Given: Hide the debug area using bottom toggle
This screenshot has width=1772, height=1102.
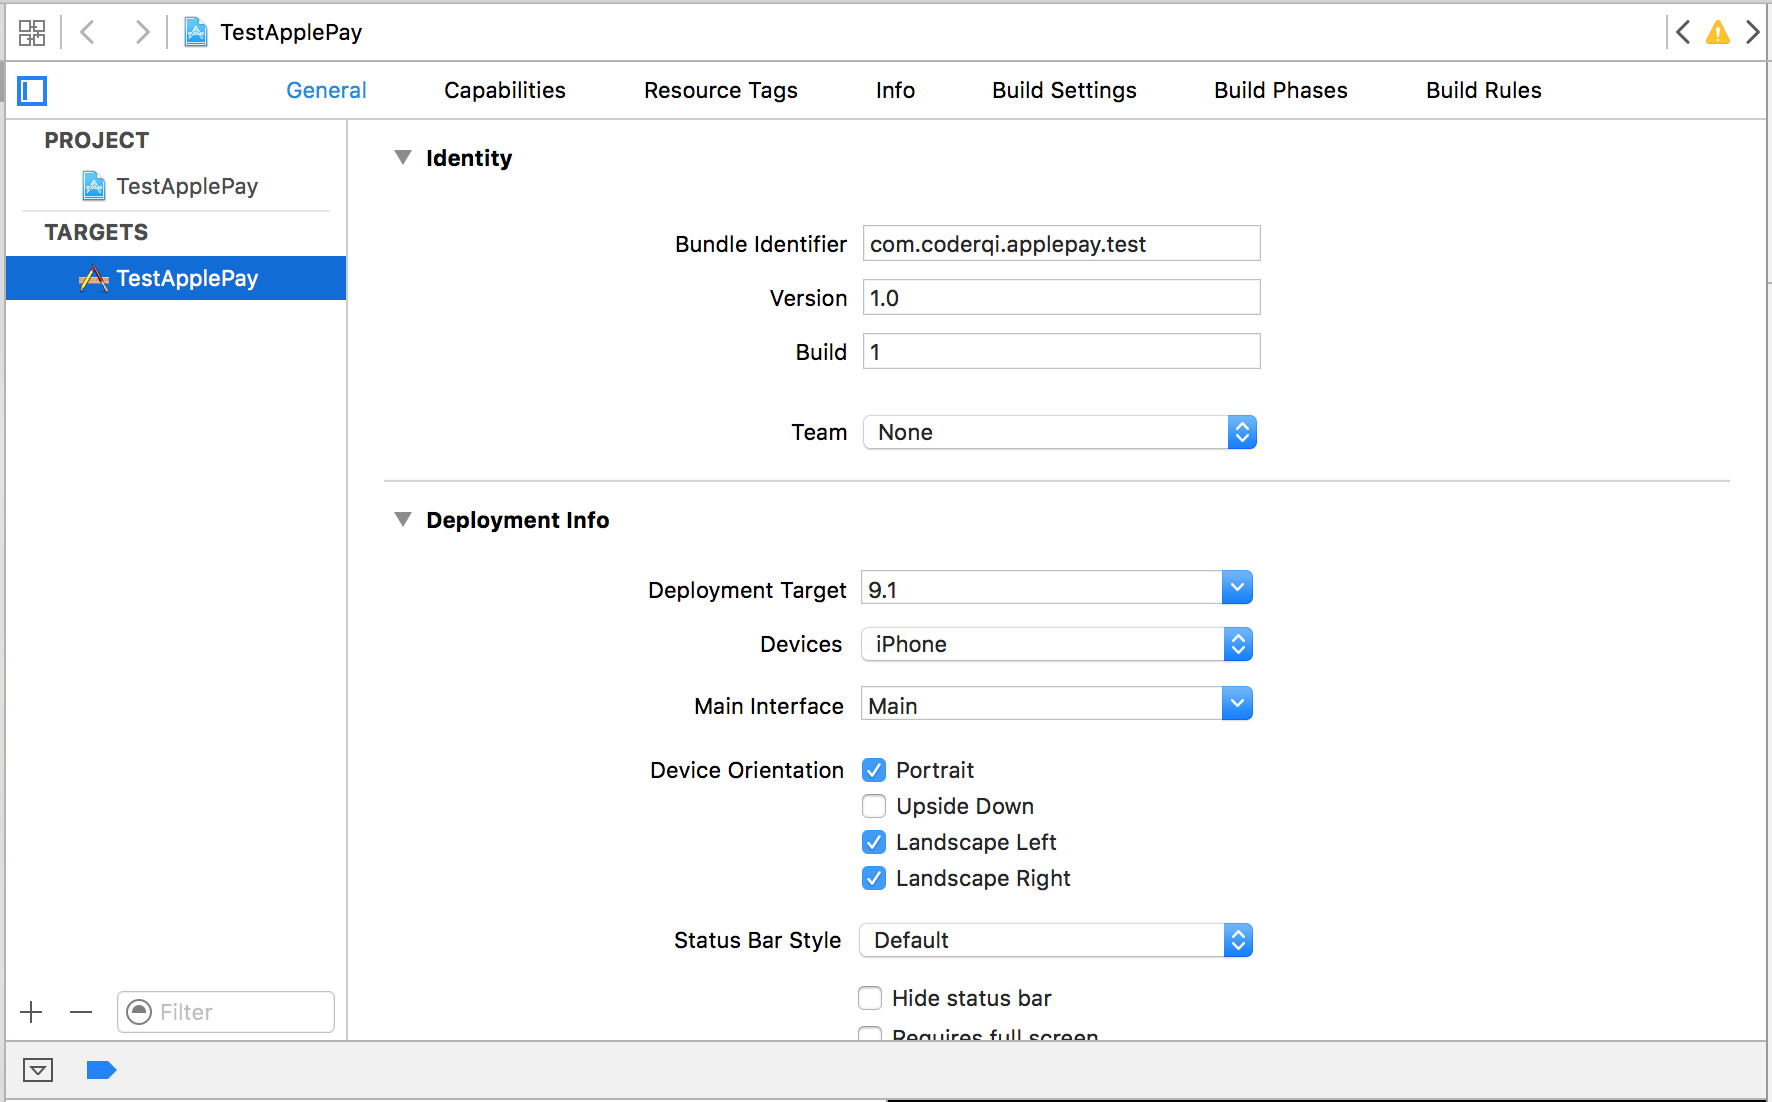Looking at the screenshot, I should [38, 1070].
